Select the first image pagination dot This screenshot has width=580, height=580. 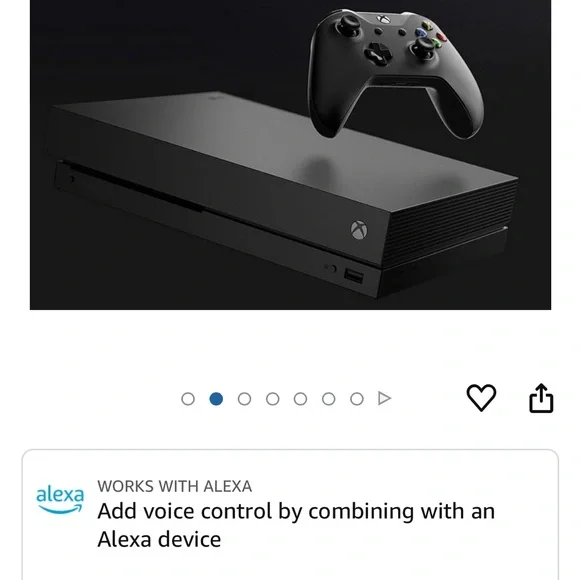[x=188, y=399]
